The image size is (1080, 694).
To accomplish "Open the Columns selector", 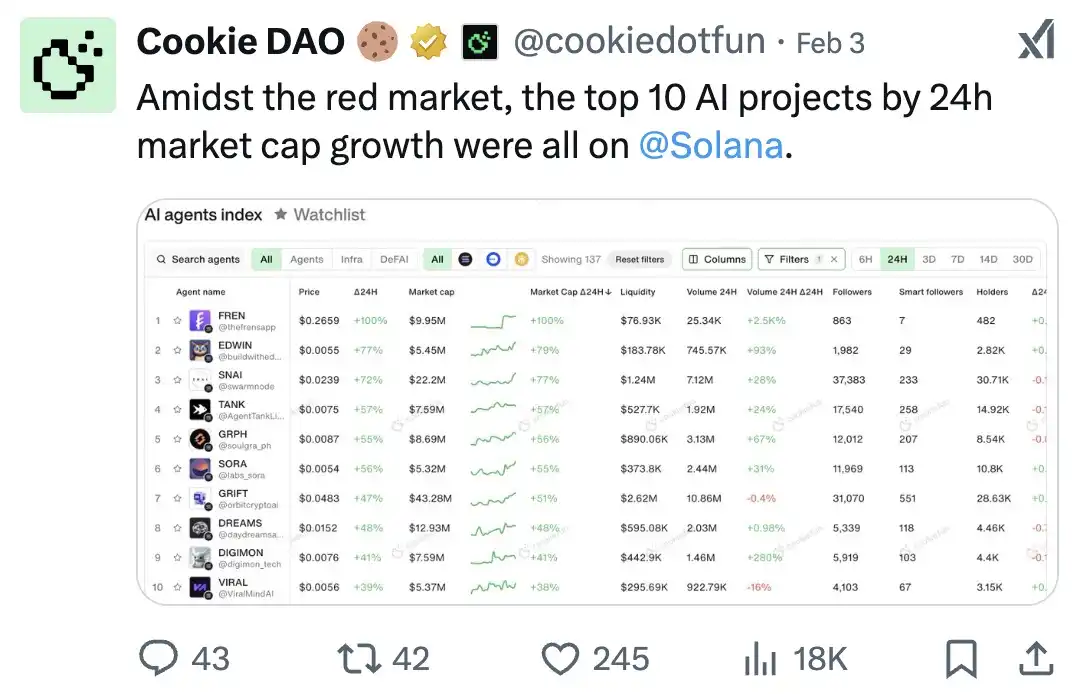I will pyautogui.click(x=717, y=259).
